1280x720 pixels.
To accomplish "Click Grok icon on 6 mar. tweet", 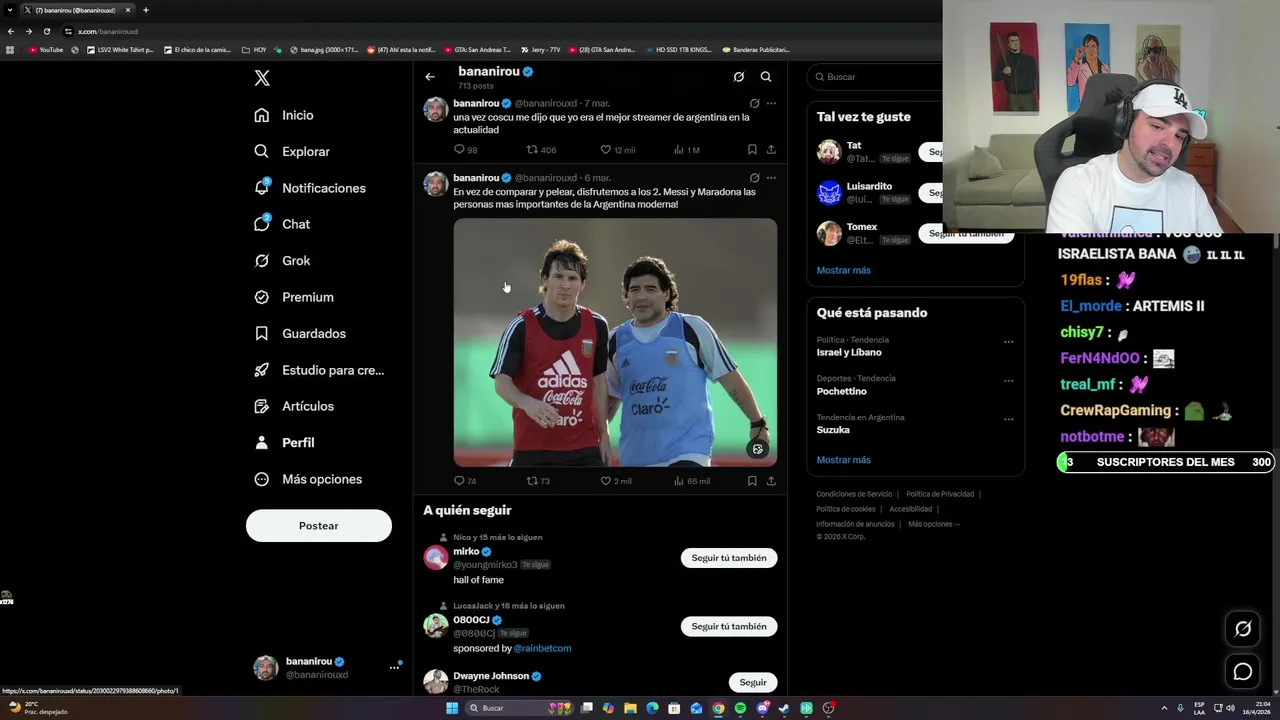I will click(754, 178).
